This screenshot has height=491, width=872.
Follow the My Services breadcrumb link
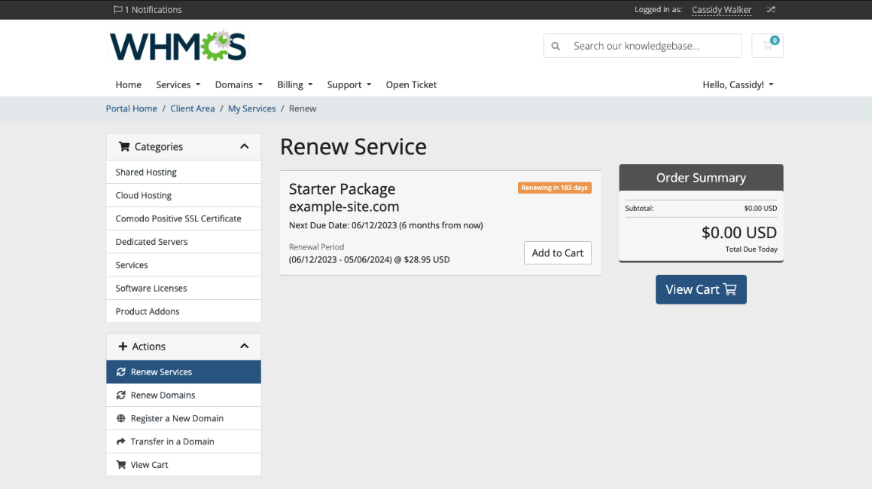(x=252, y=109)
